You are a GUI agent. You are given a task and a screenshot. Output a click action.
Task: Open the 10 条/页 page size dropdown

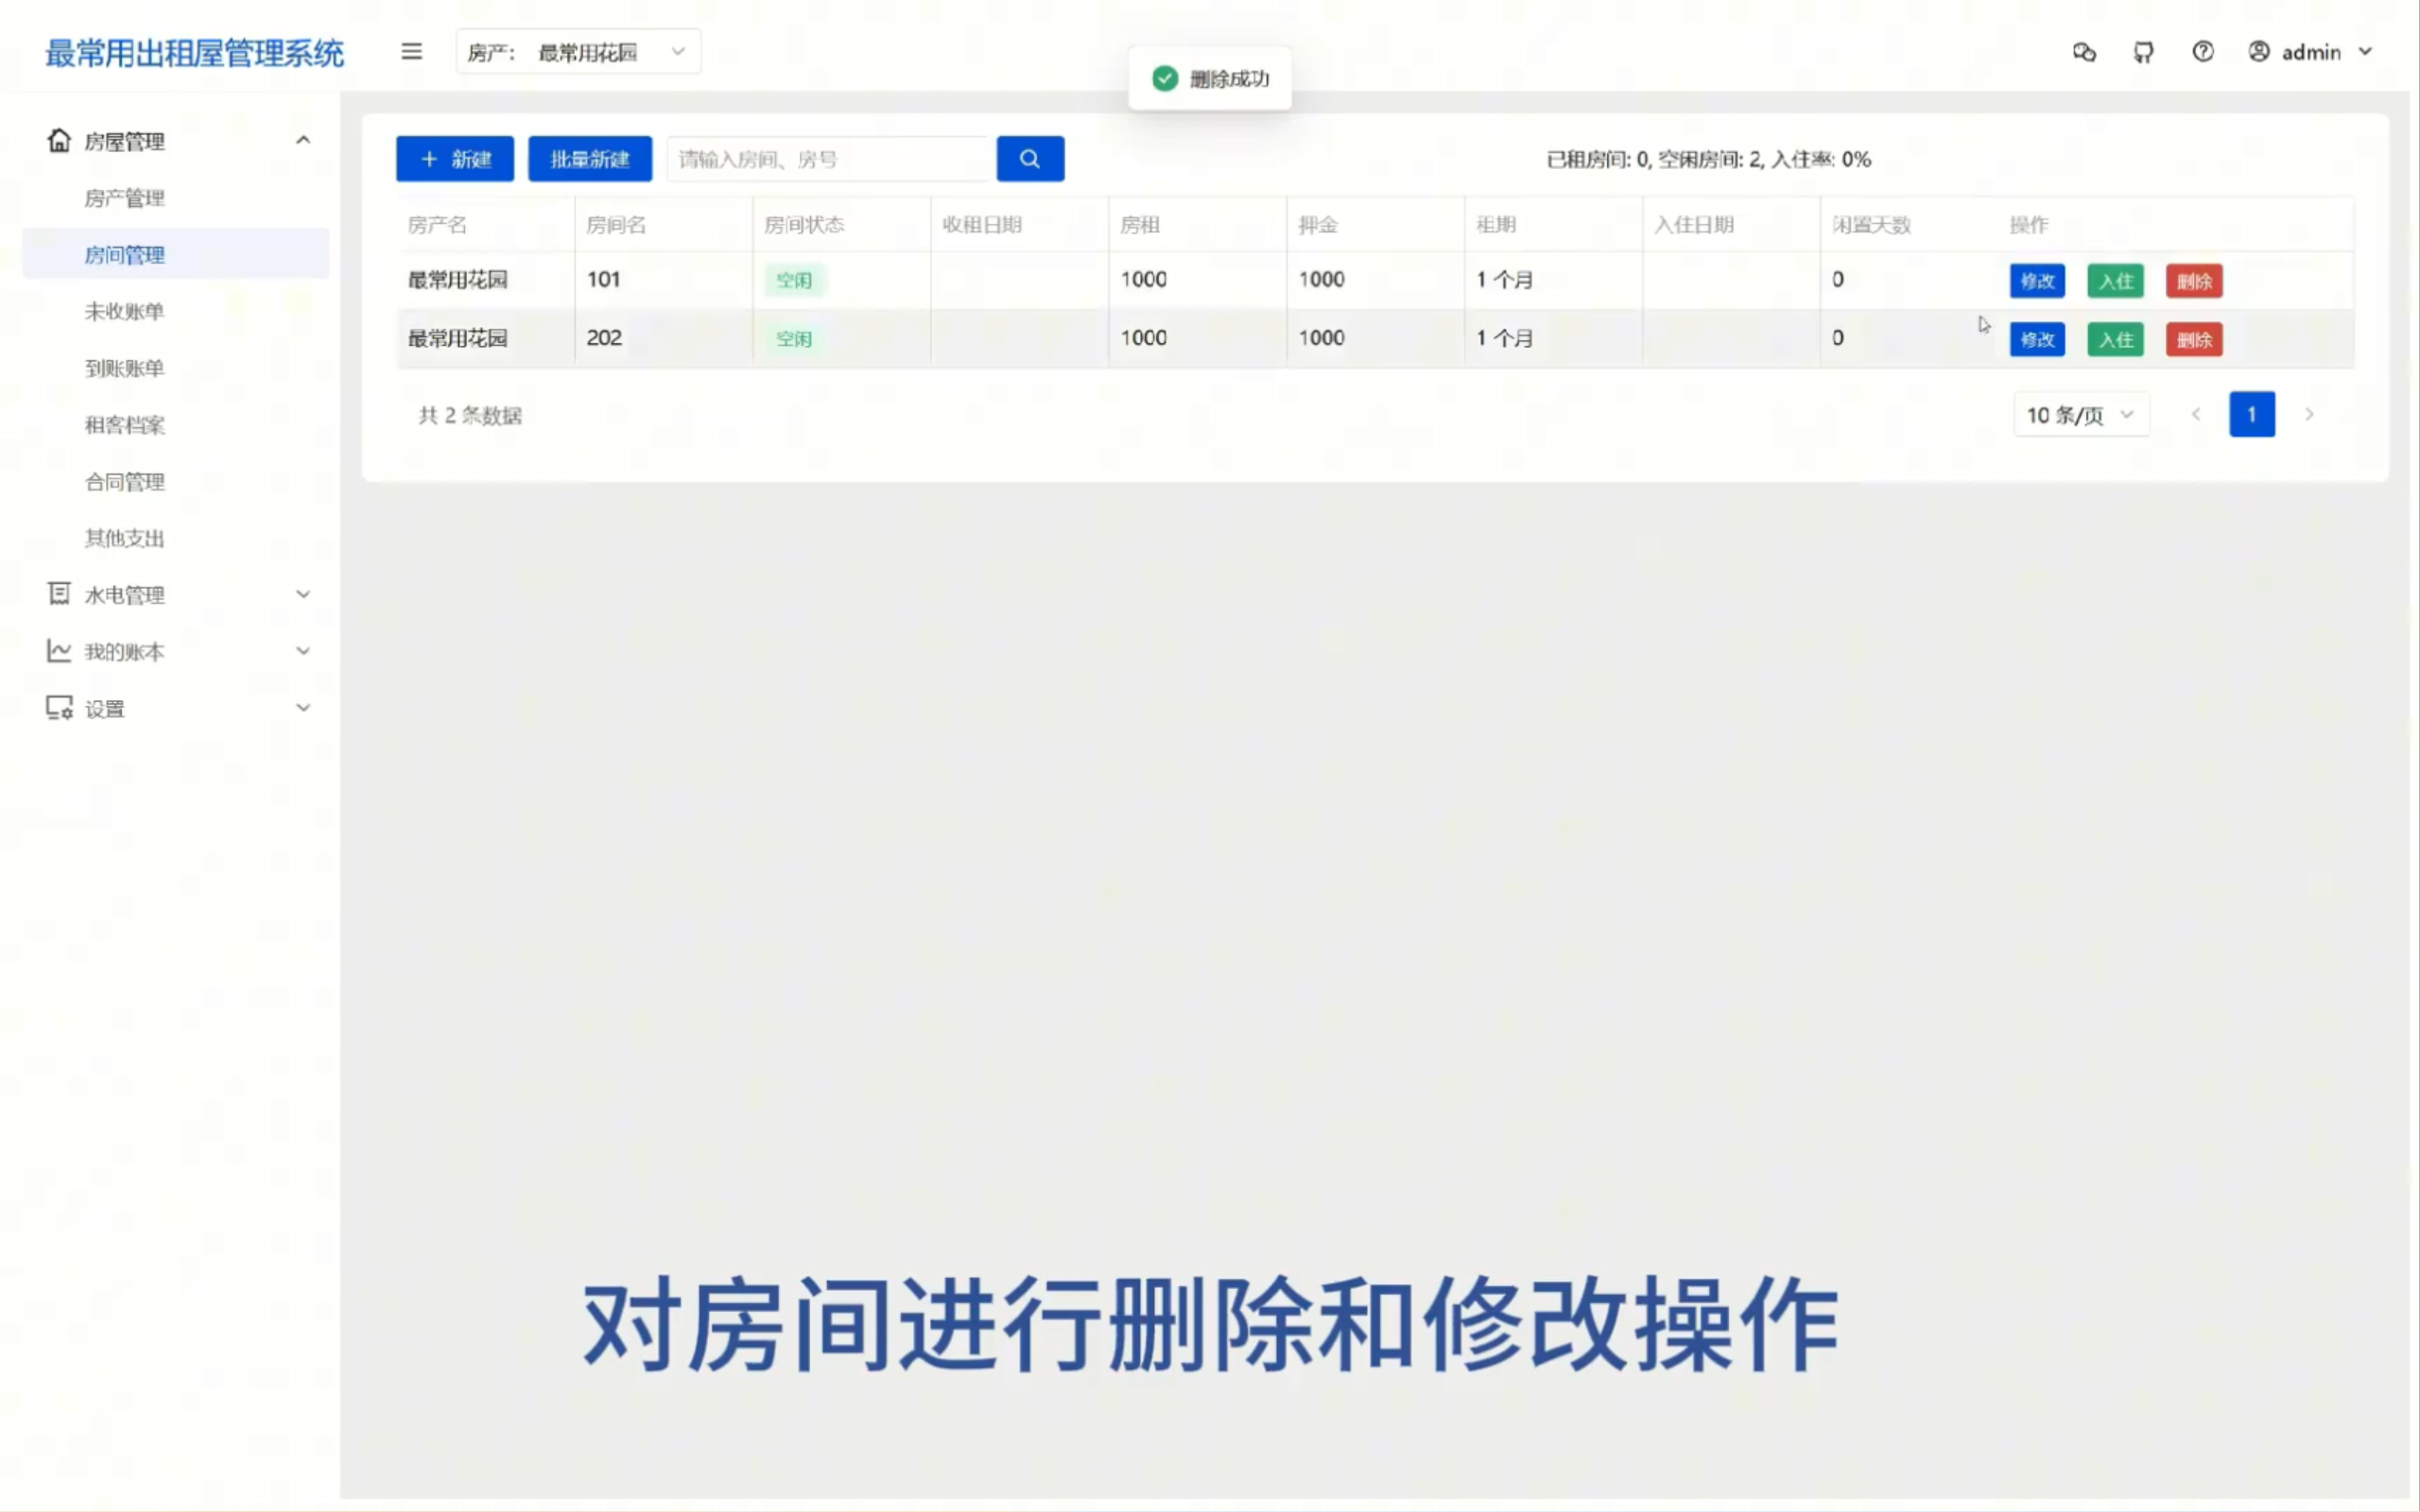coord(2080,414)
